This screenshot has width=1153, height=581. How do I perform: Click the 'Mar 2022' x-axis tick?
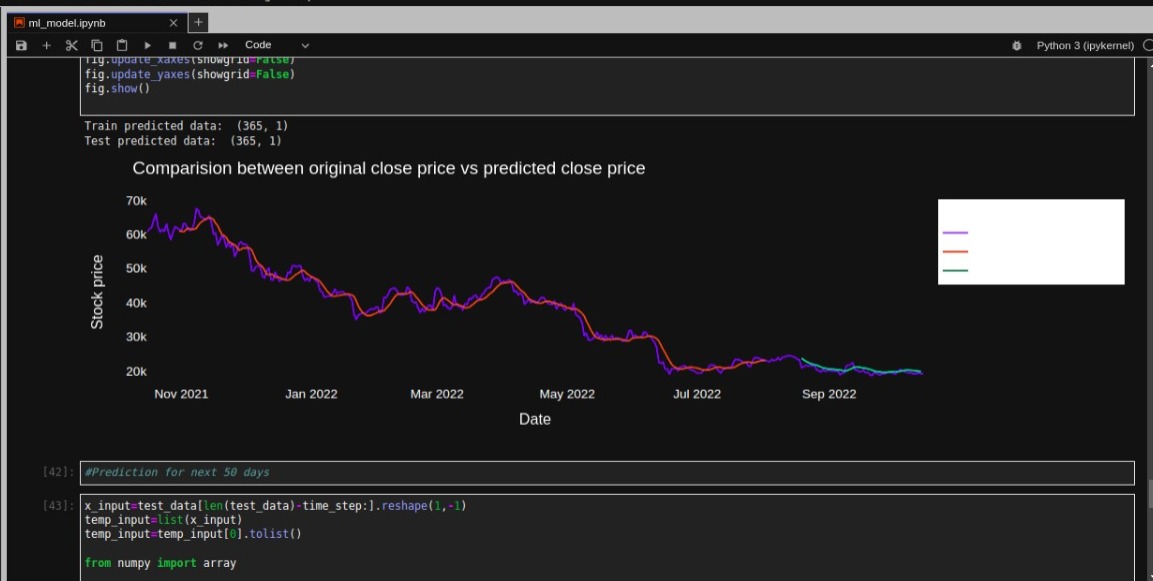click(437, 394)
